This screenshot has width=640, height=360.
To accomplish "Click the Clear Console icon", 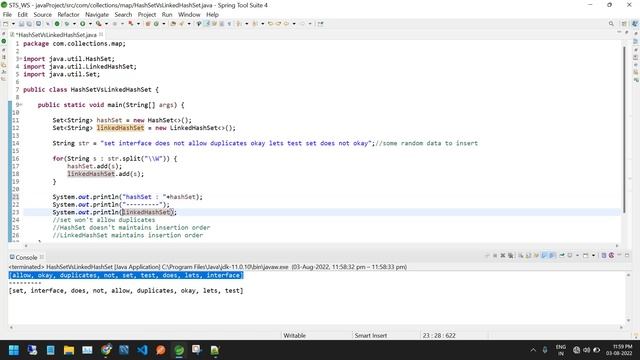I will [x=521, y=256].
